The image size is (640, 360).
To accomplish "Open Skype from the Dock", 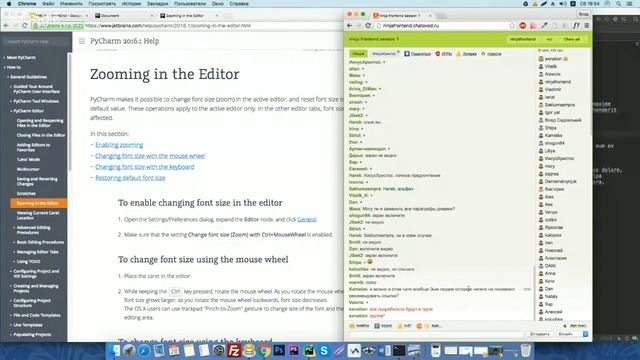I will point(324,351).
